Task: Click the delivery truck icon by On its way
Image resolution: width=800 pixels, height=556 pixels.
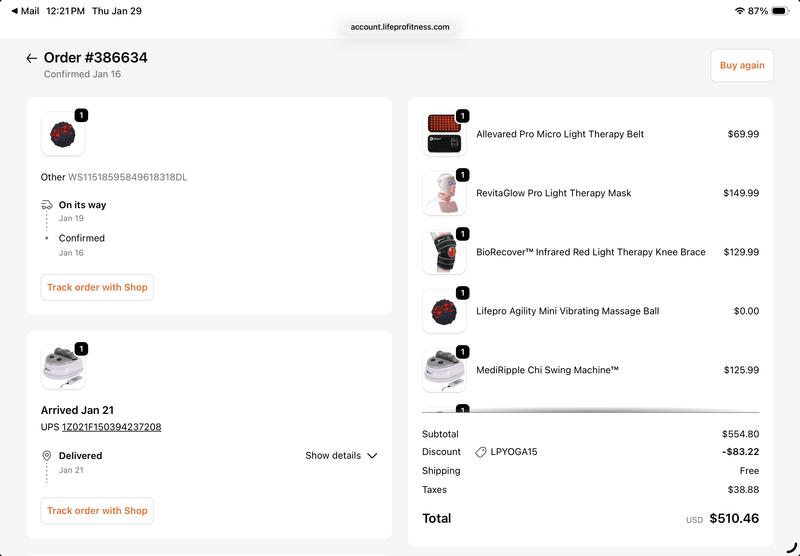Action: tap(46, 205)
